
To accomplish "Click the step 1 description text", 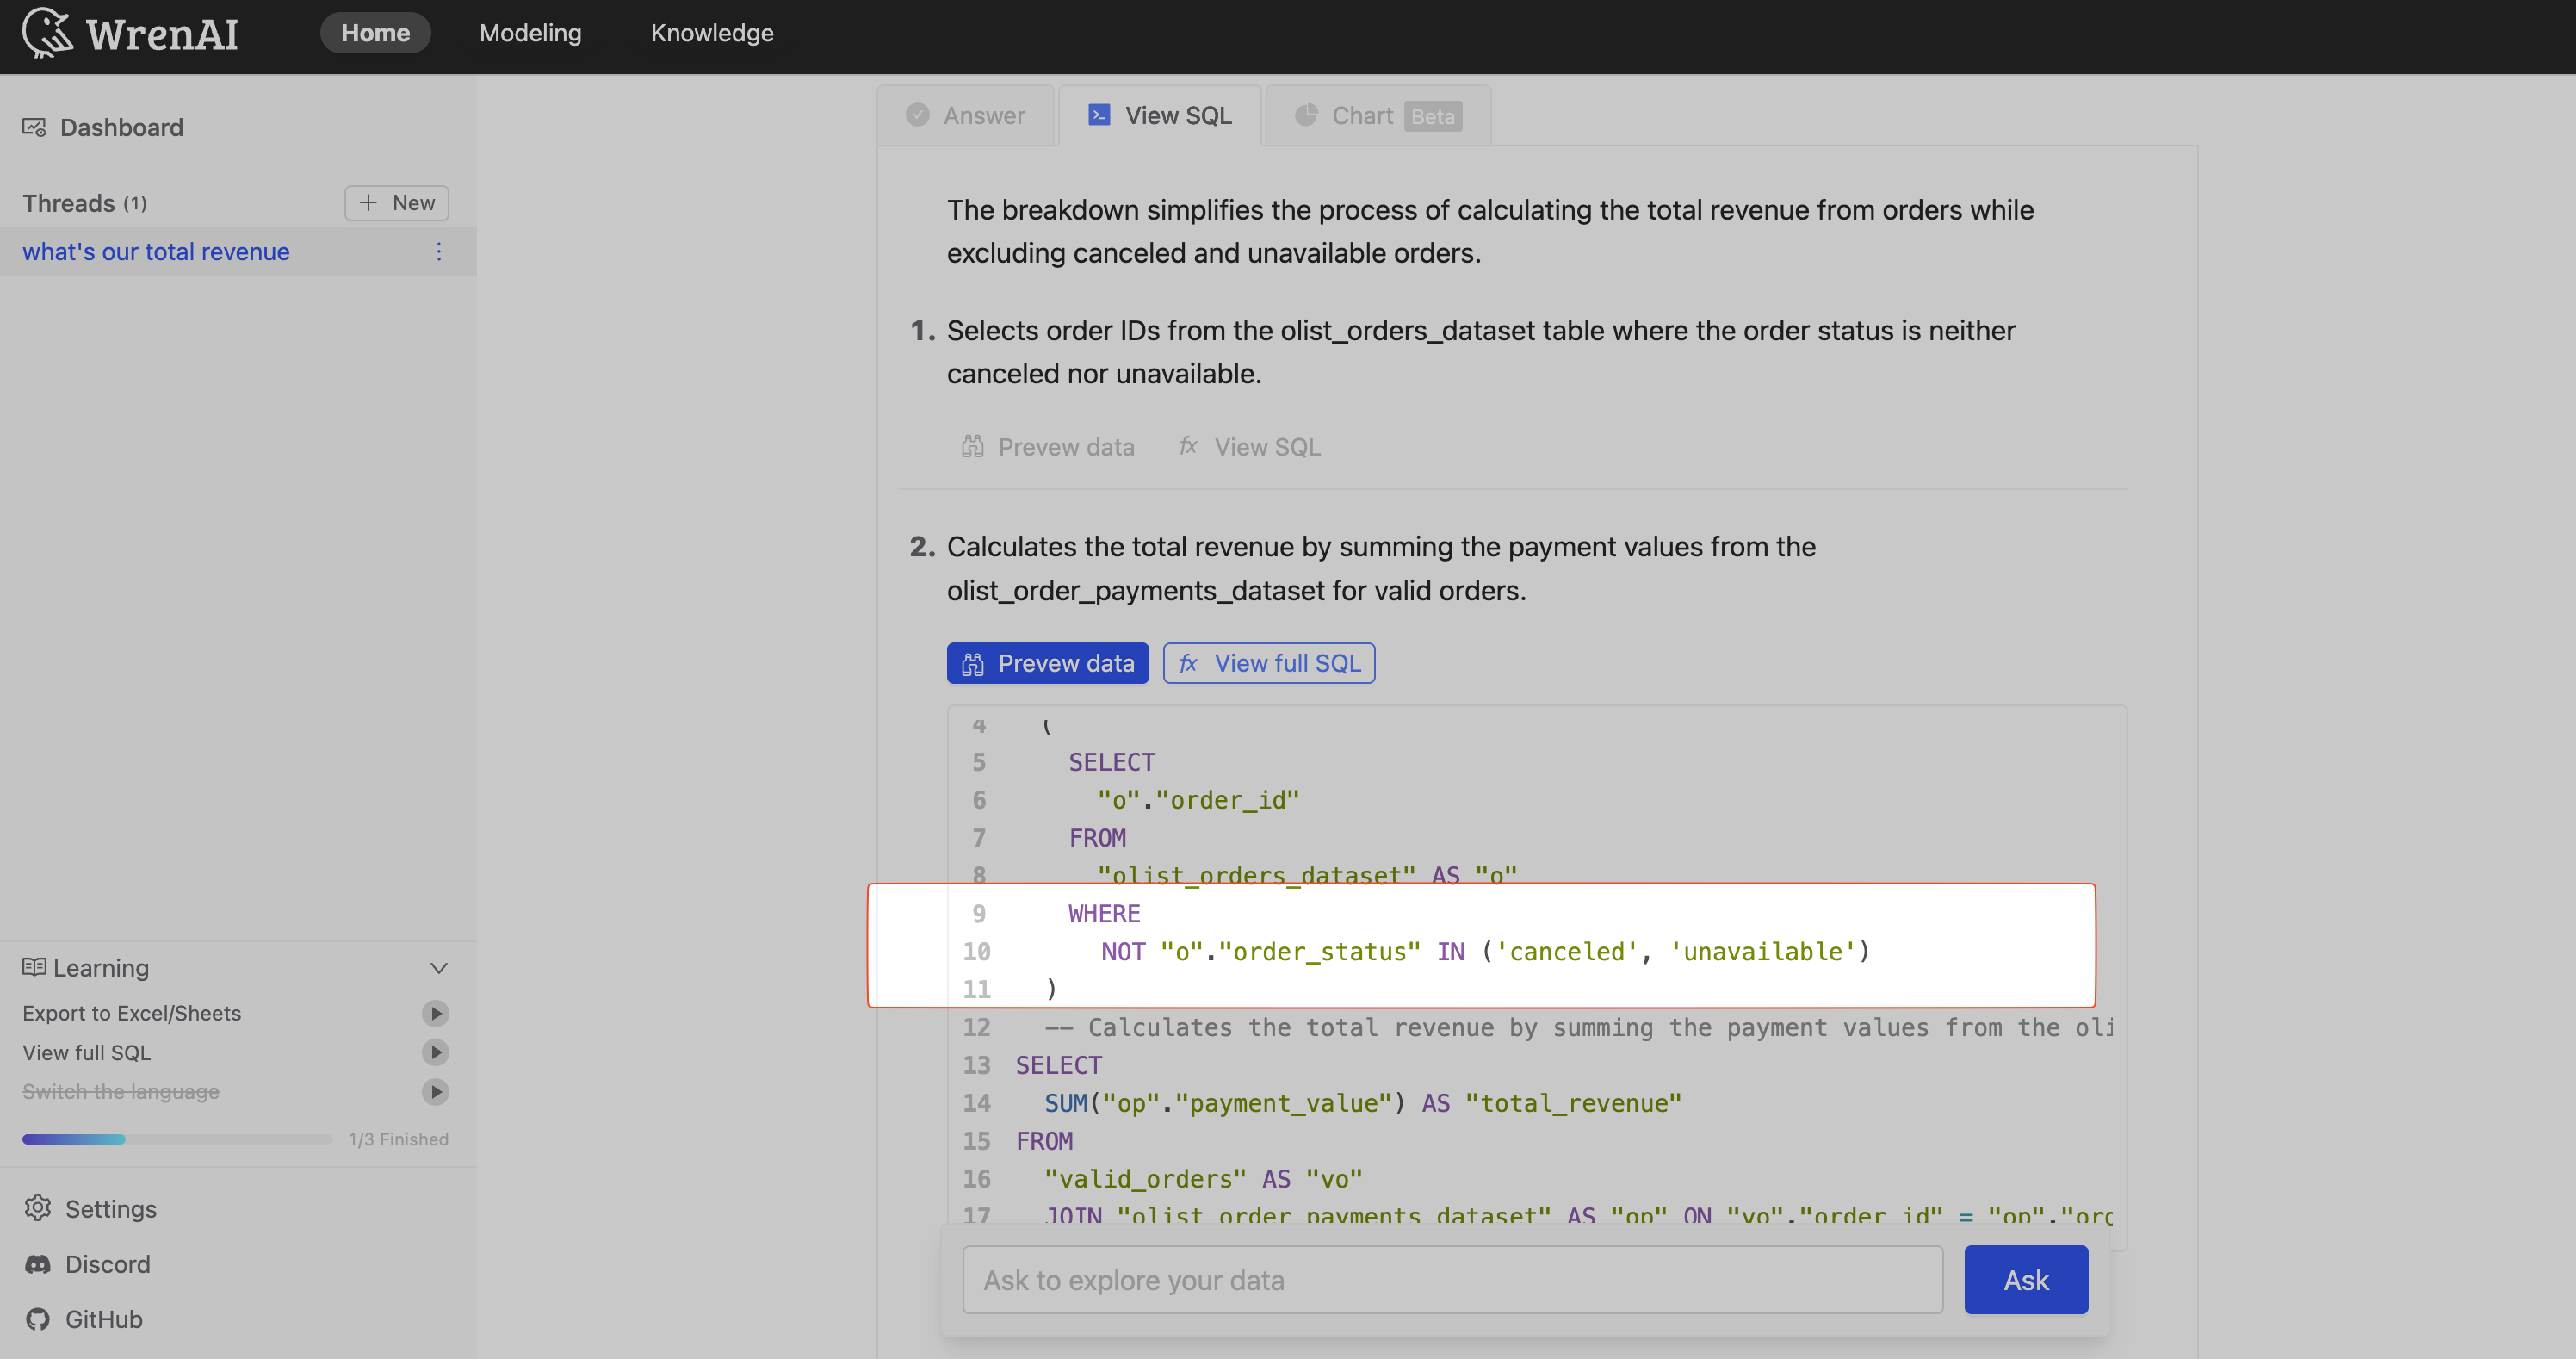I will tap(1480, 352).
